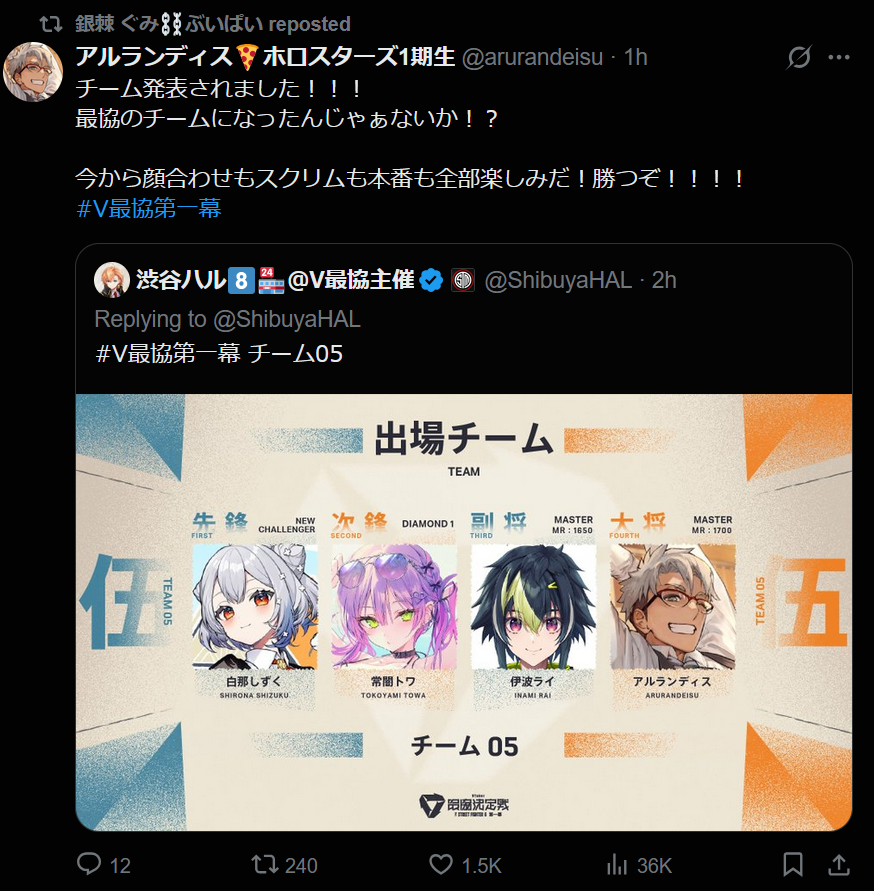Open the reply comment icon
This screenshot has height=891, width=874.
tap(89, 864)
